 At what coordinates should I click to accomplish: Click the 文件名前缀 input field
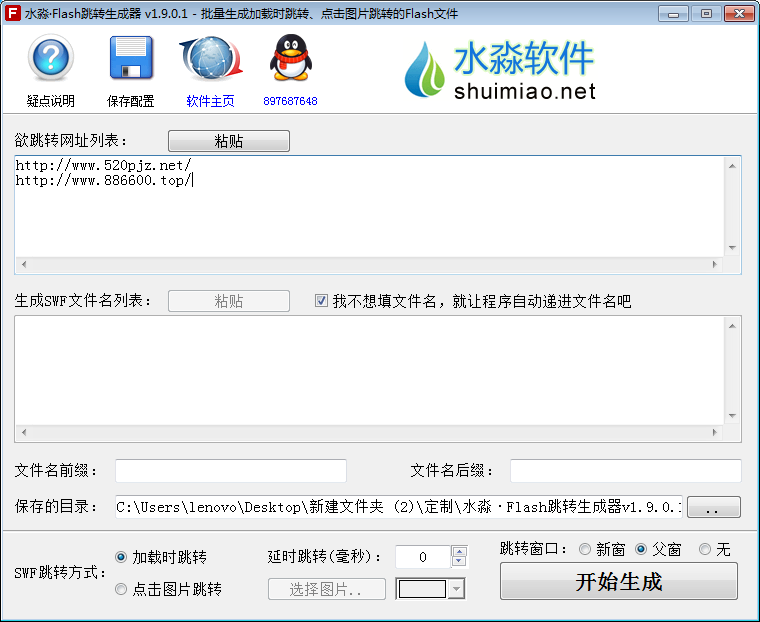[x=231, y=471]
